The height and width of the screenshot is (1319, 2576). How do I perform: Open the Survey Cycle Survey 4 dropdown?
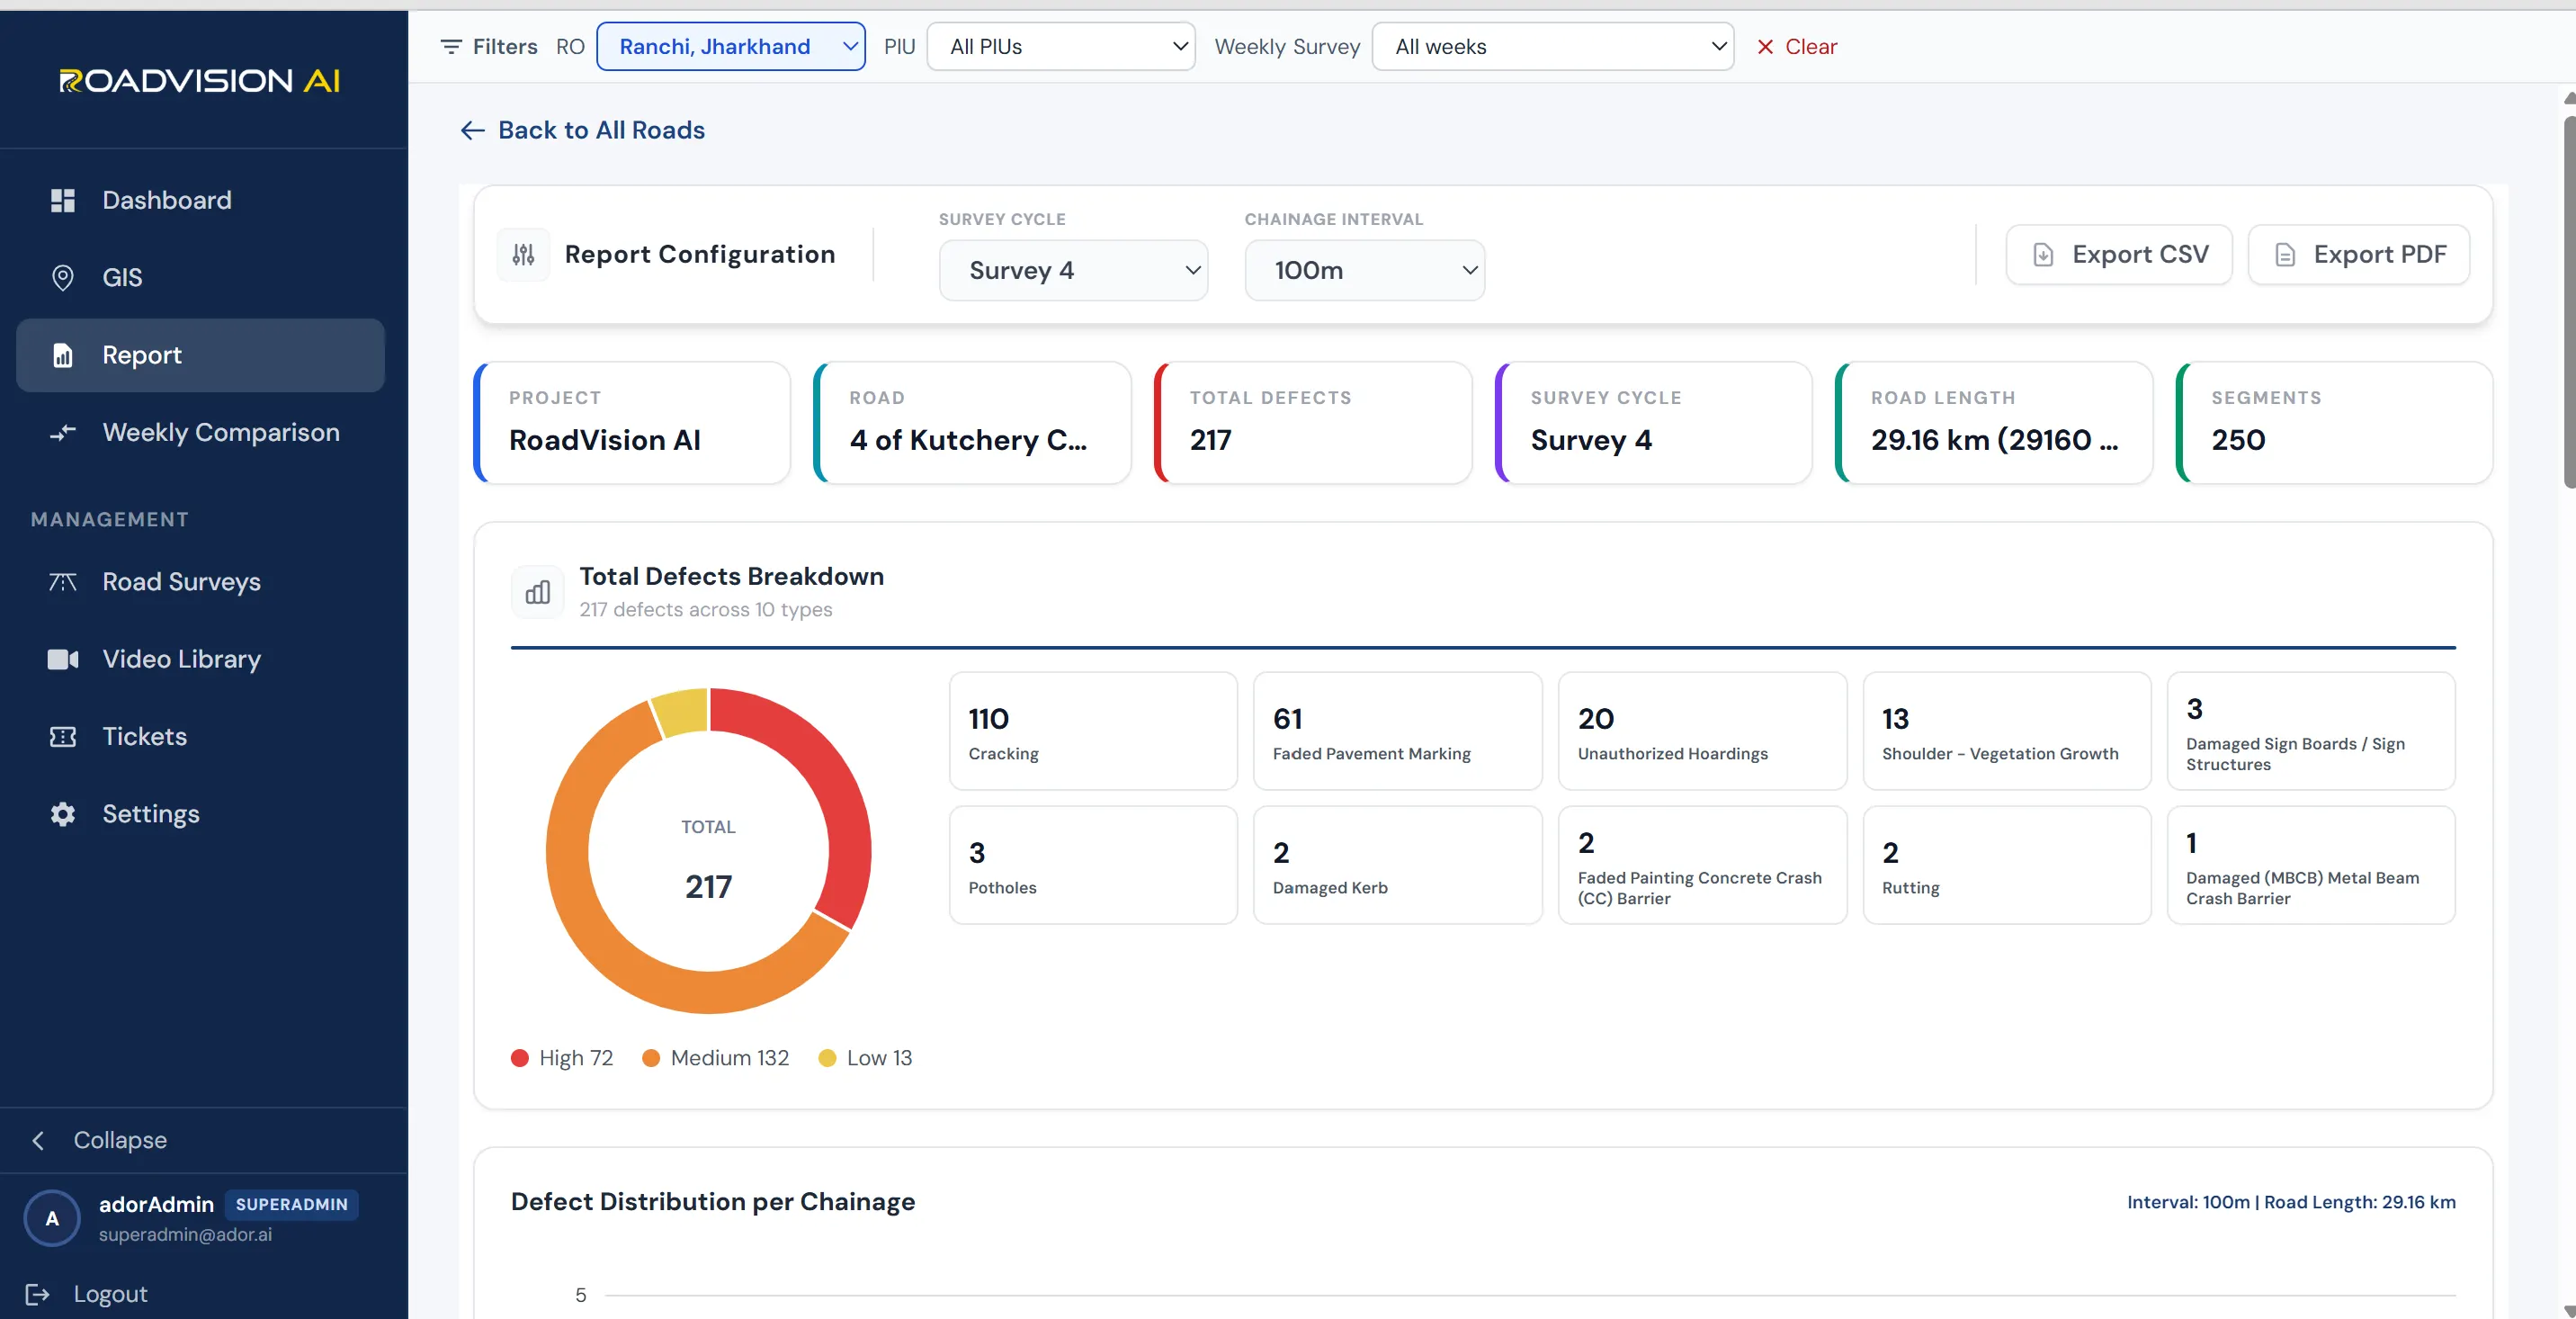tap(1074, 270)
